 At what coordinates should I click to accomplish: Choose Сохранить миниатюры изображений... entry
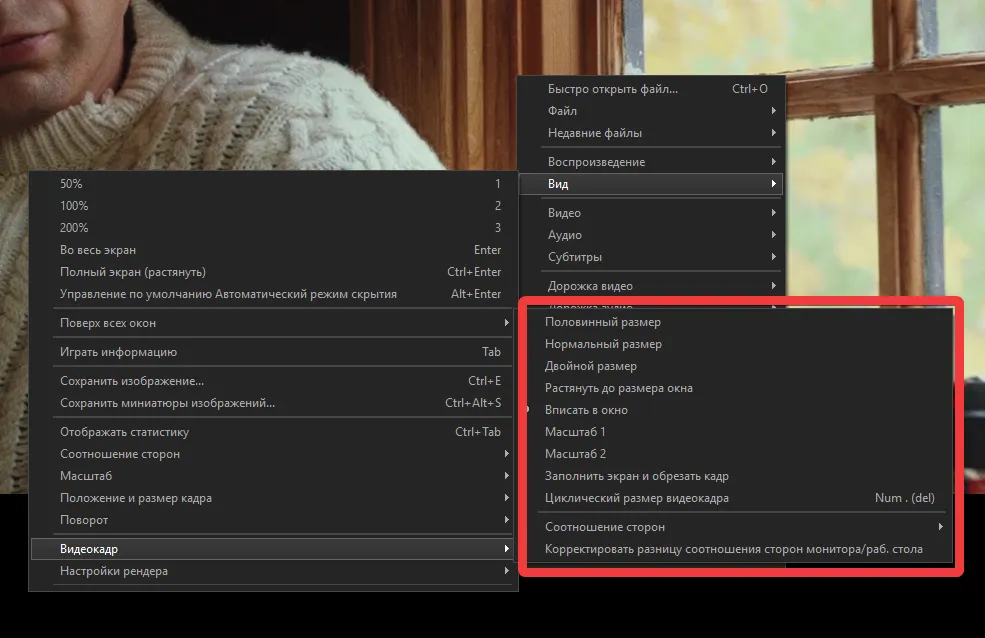click(x=273, y=403)
